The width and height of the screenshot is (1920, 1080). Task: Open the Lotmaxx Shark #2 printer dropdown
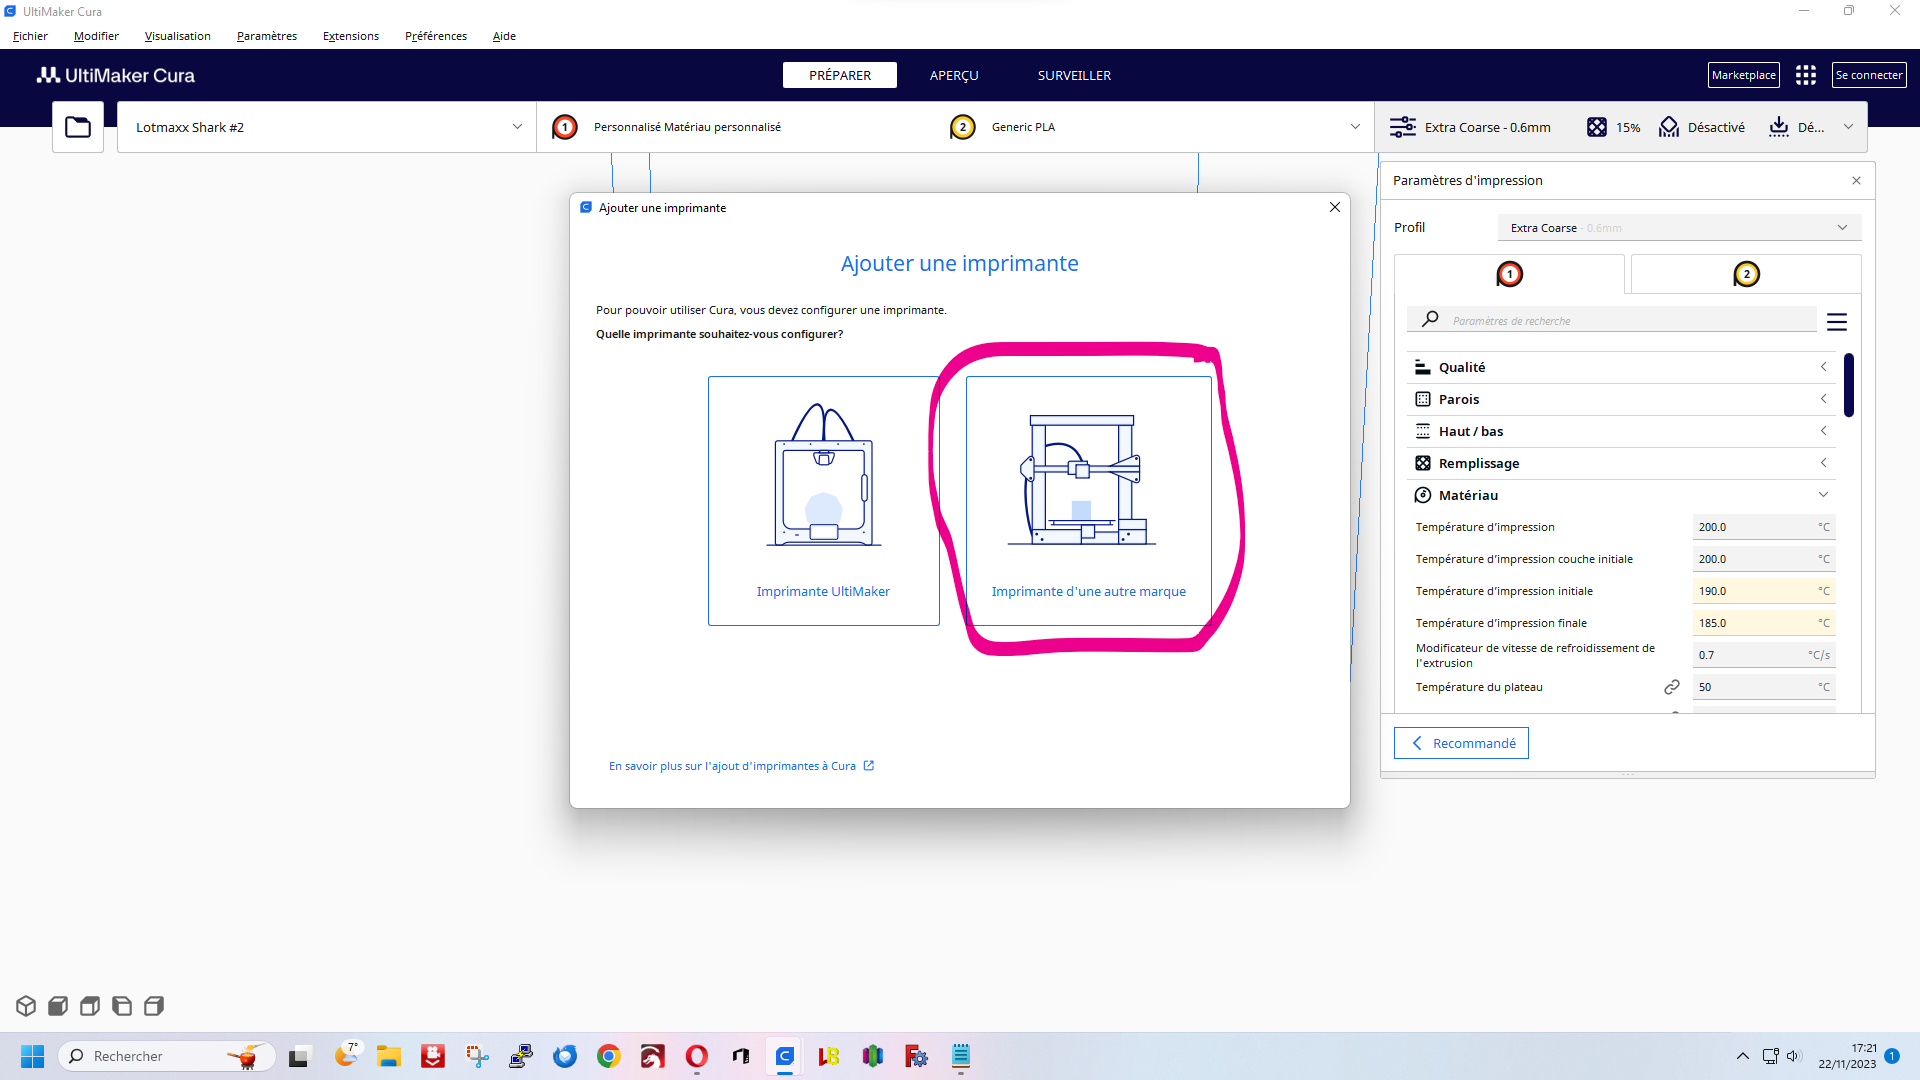coord(327,127)
